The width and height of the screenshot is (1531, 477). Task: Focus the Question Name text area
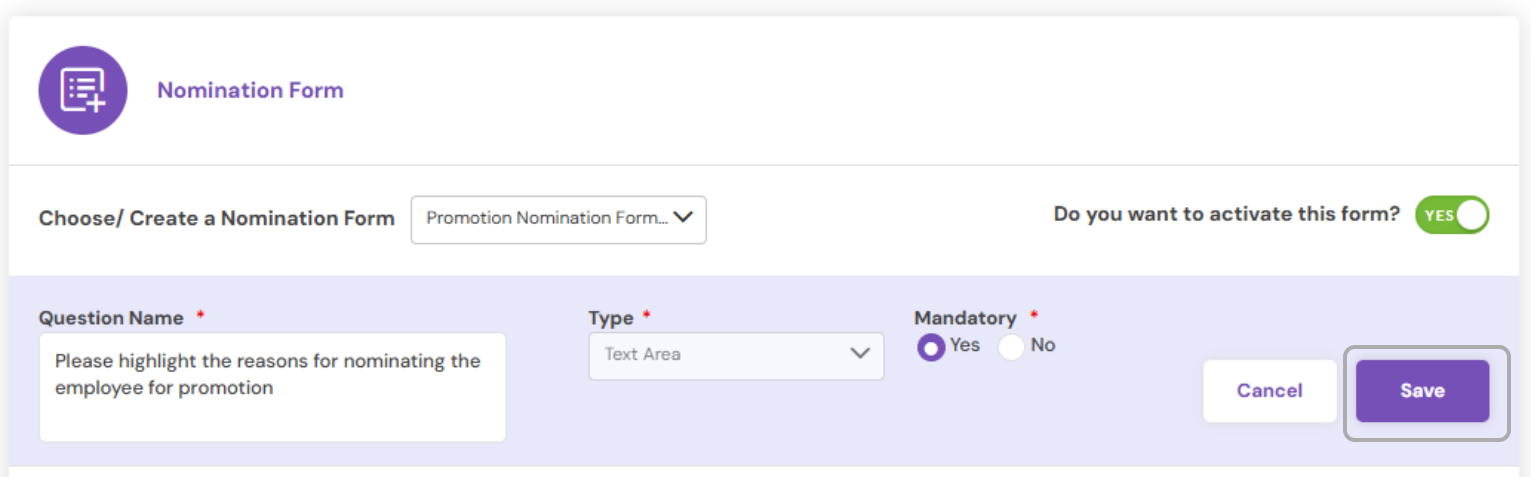272,387
